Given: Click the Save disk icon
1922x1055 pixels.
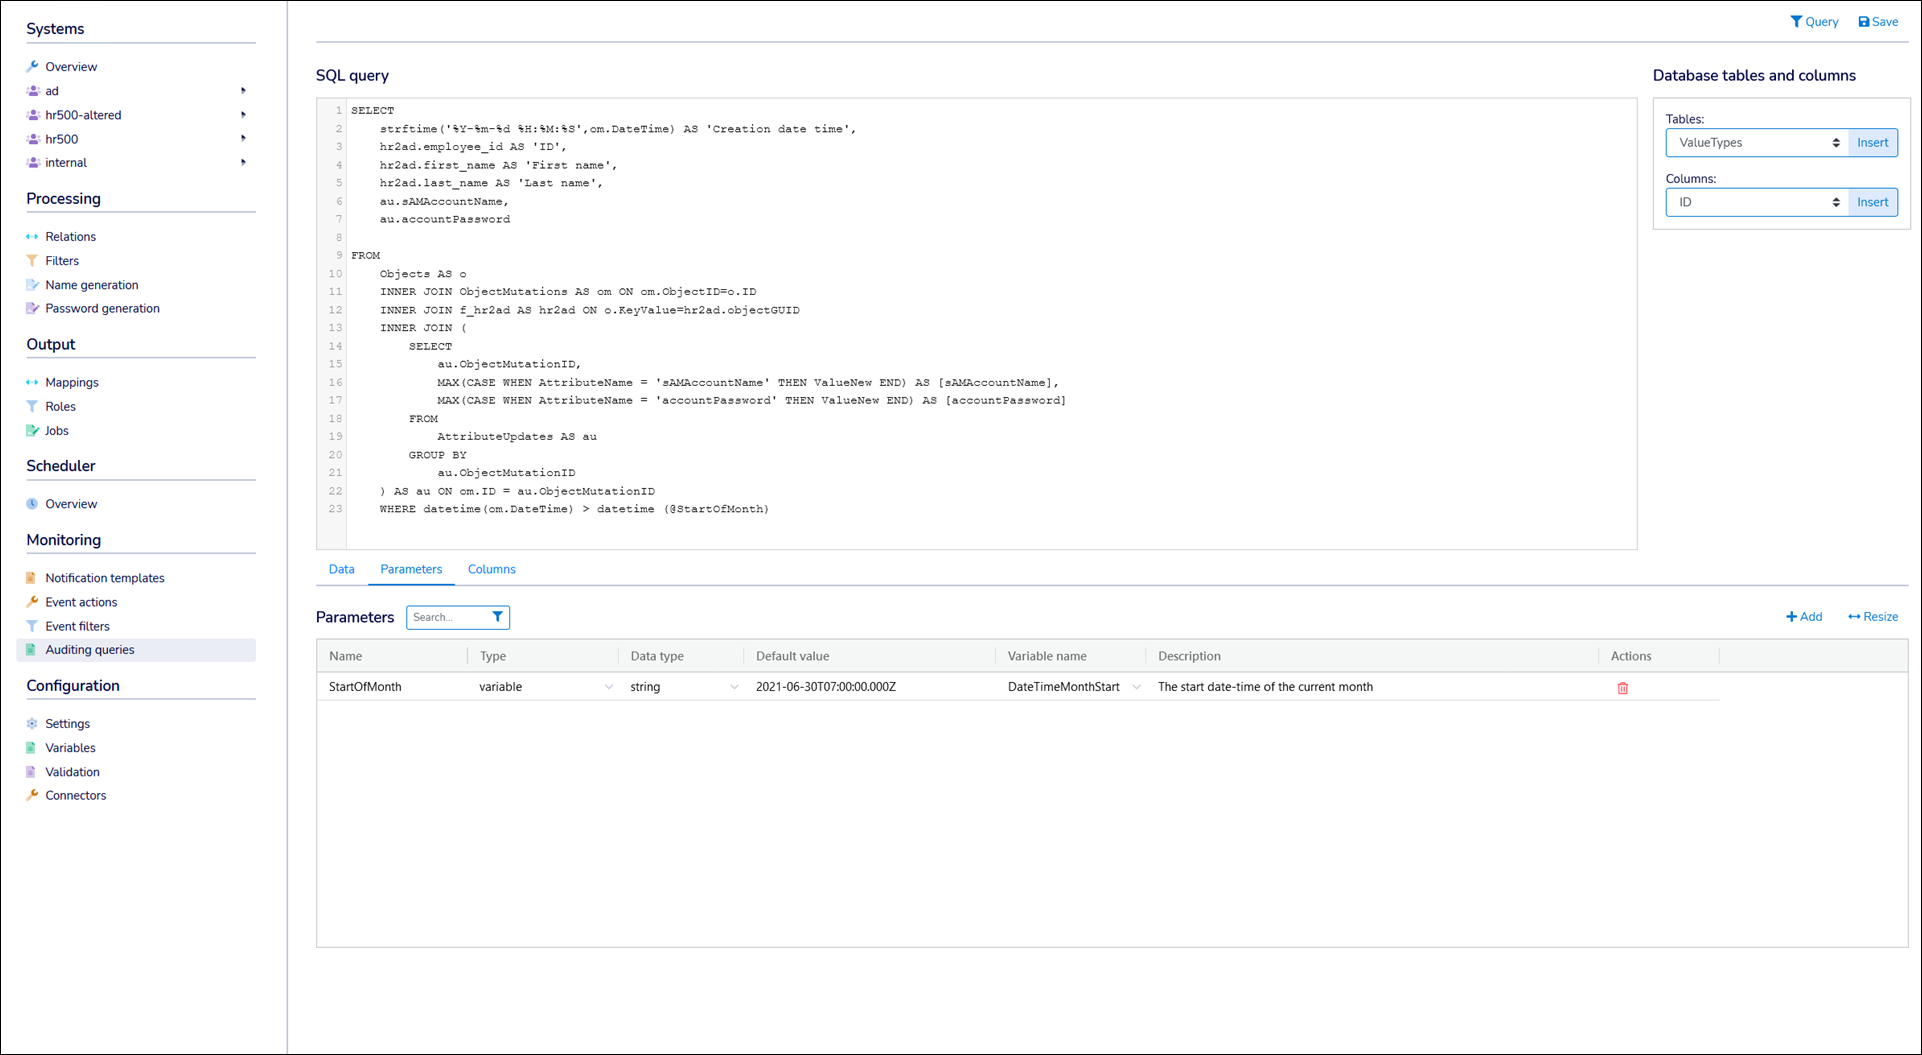Looking at the screenshot, I should 1863,22.
